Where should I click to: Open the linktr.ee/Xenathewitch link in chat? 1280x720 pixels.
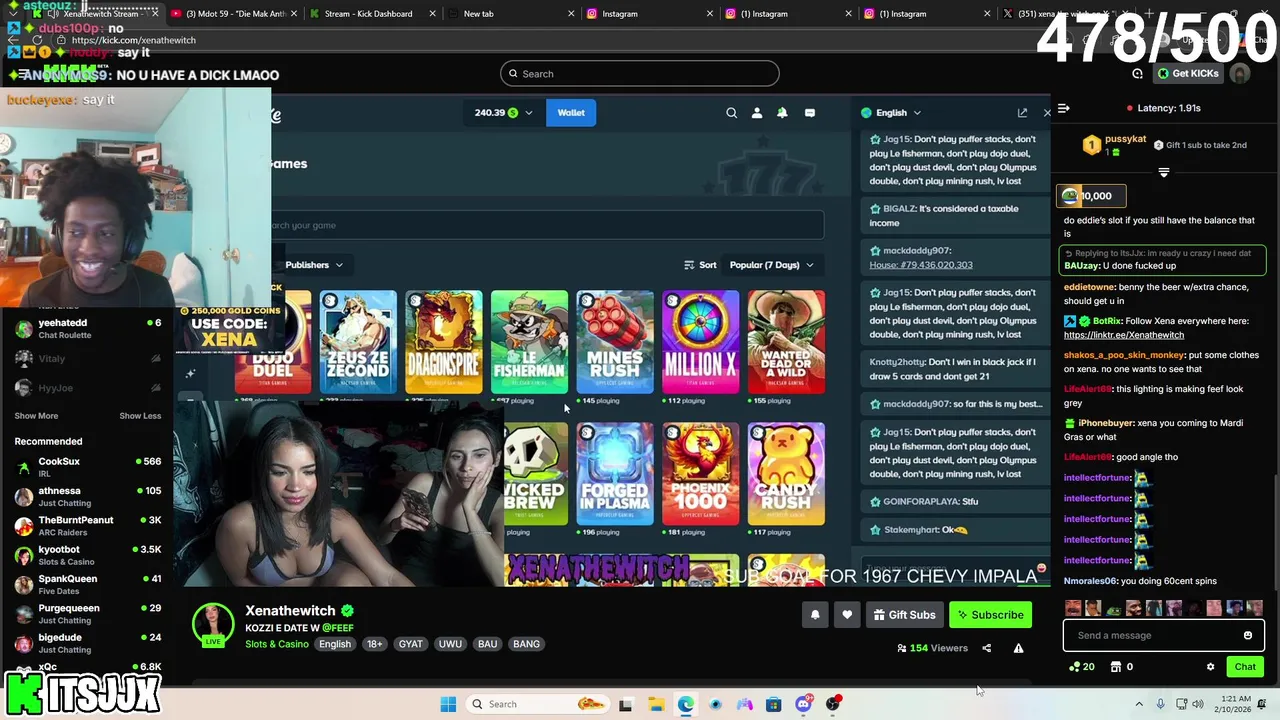click(1124, 335)
